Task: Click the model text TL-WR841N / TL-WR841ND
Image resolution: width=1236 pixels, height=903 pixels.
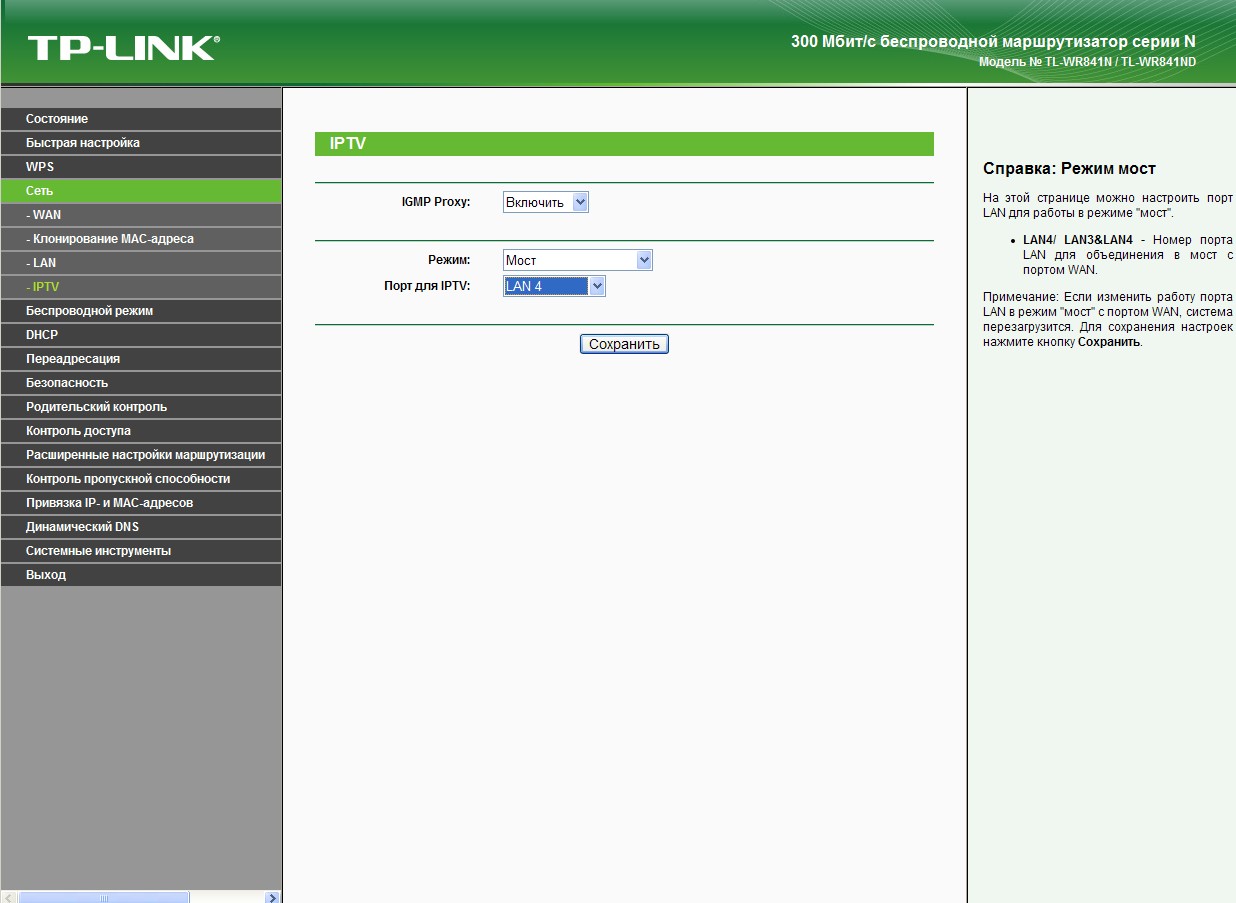Action: pyautogui.click(x=1120, y=62)
